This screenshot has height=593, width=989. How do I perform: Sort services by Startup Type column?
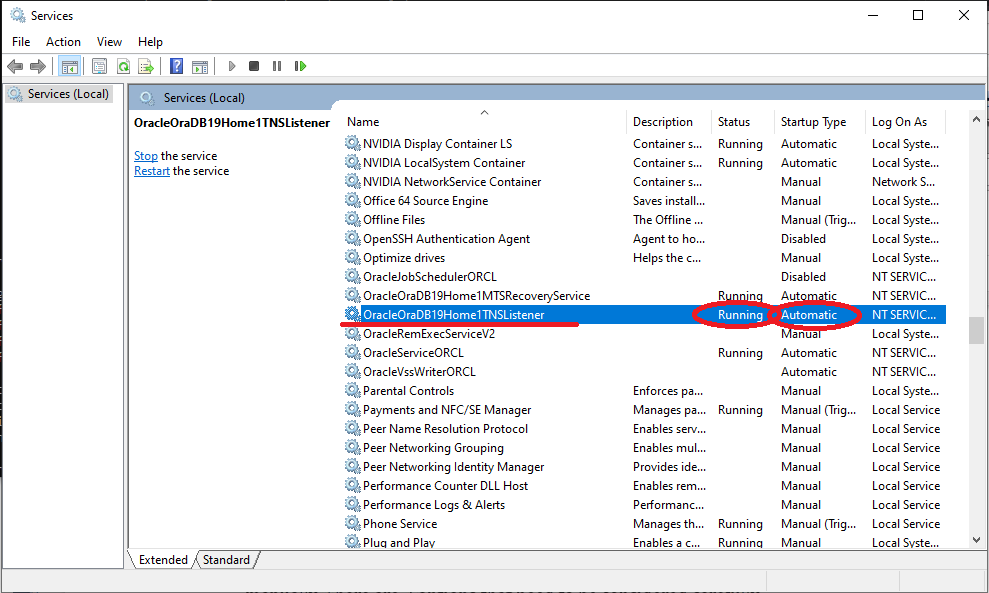coord(813,122)
